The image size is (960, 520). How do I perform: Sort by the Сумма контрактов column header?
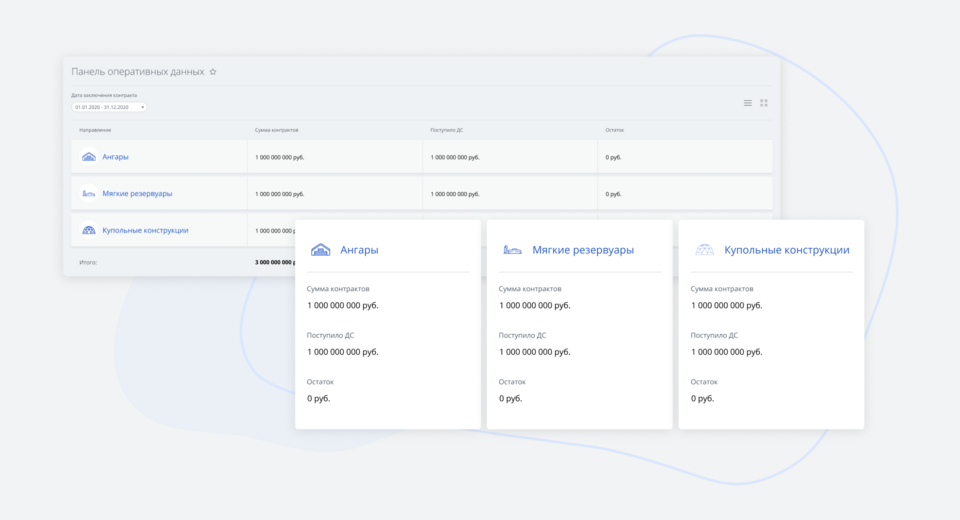pos(277,130)
